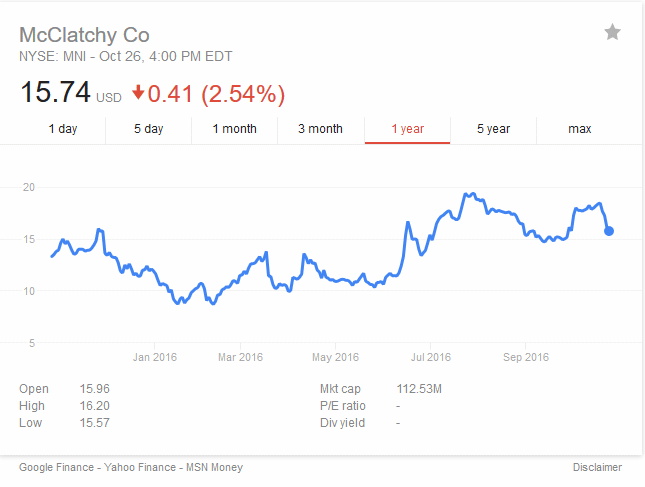The height and width of the screenshot is (487, 645).
Task: Open the Google Finance link
Action: [x=56, y=467]
